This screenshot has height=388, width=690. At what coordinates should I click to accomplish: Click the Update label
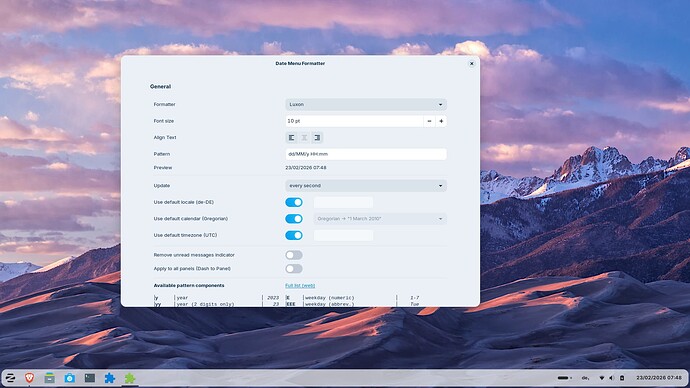point(161,186)
